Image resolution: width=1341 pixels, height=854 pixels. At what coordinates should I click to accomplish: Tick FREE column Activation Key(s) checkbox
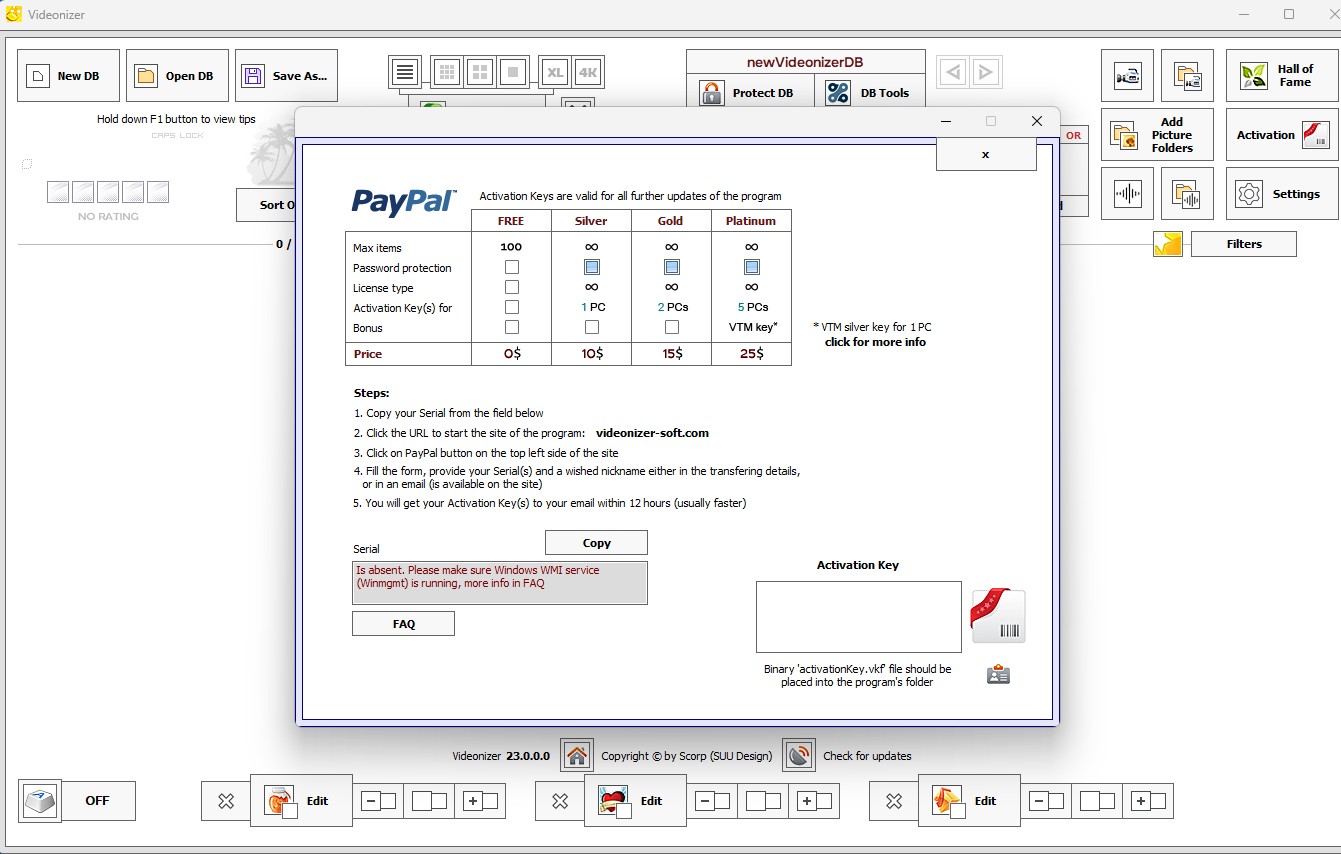pos(512,307)
